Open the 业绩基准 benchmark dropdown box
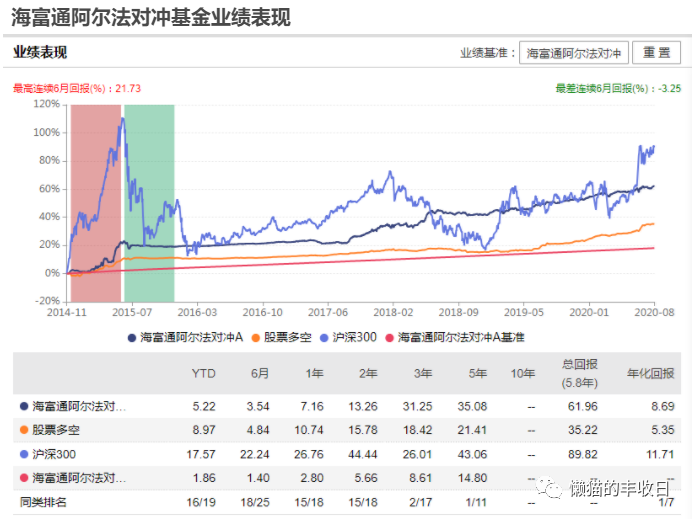 573,53
